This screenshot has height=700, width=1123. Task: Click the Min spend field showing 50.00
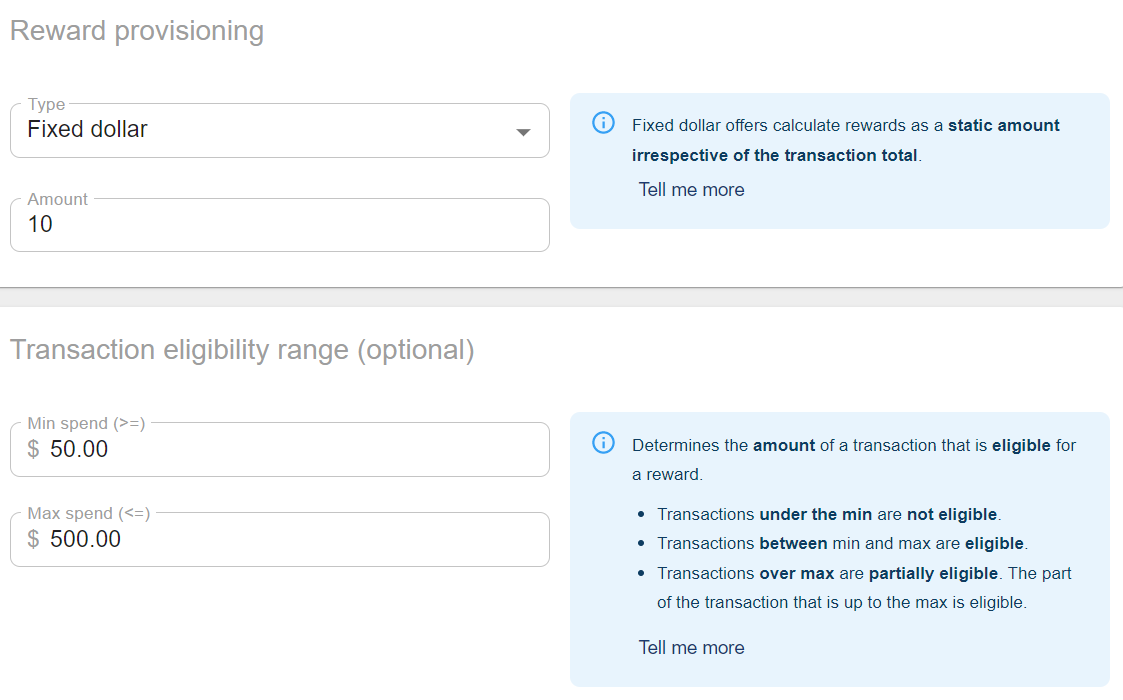click(x=280, y=449)
